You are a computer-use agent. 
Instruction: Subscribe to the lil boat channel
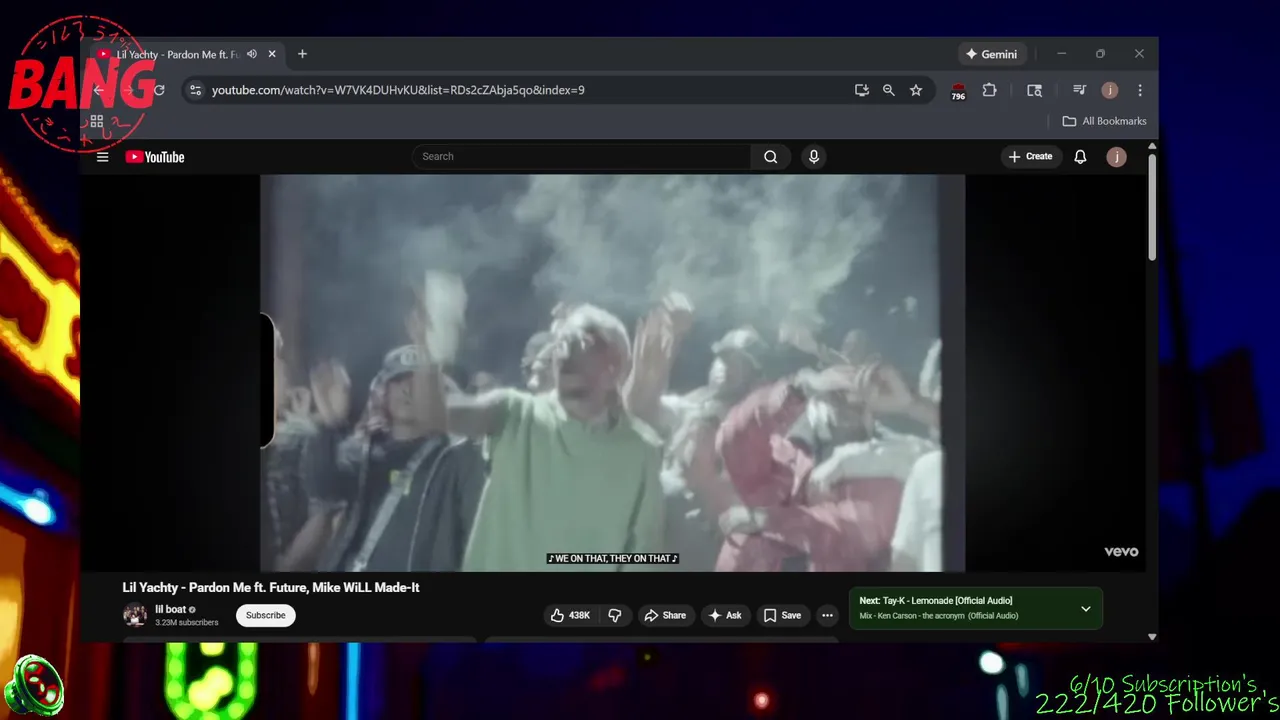[266, 615]
